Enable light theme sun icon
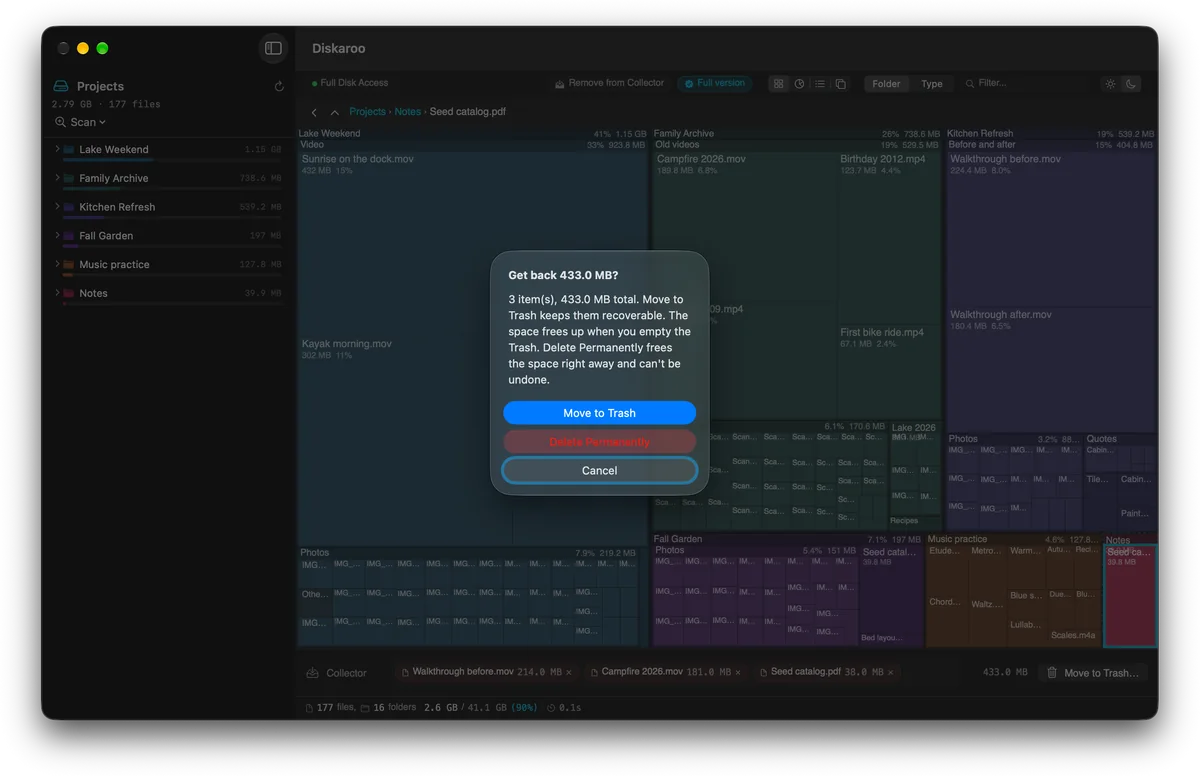Screen dimensions: 1200x776 [x=1110, y=84]
